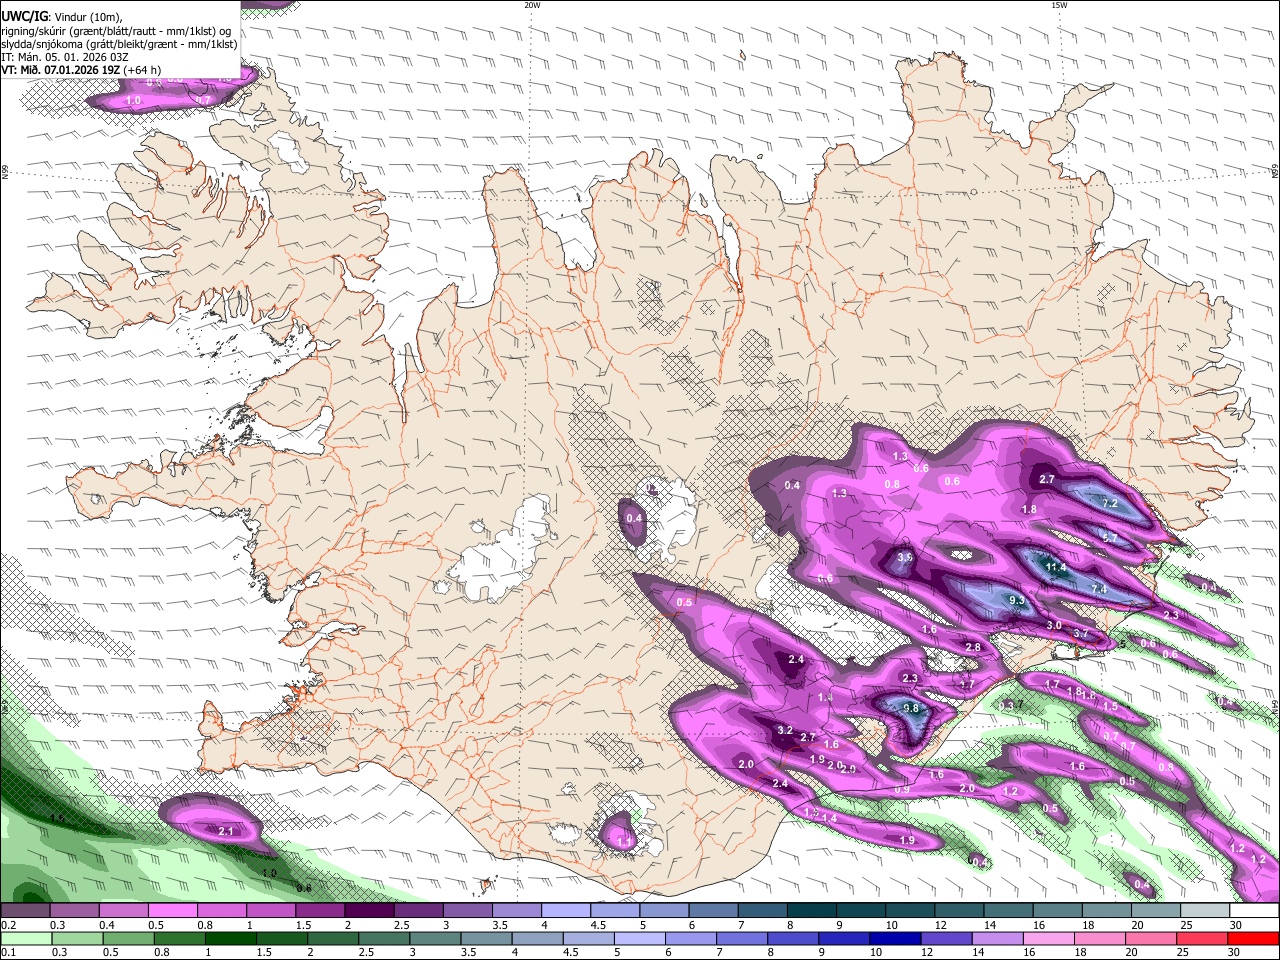Pick the pale lavender upper legend swatch from 4 to 4.5

pyautogui.click(x=565, y=911)
